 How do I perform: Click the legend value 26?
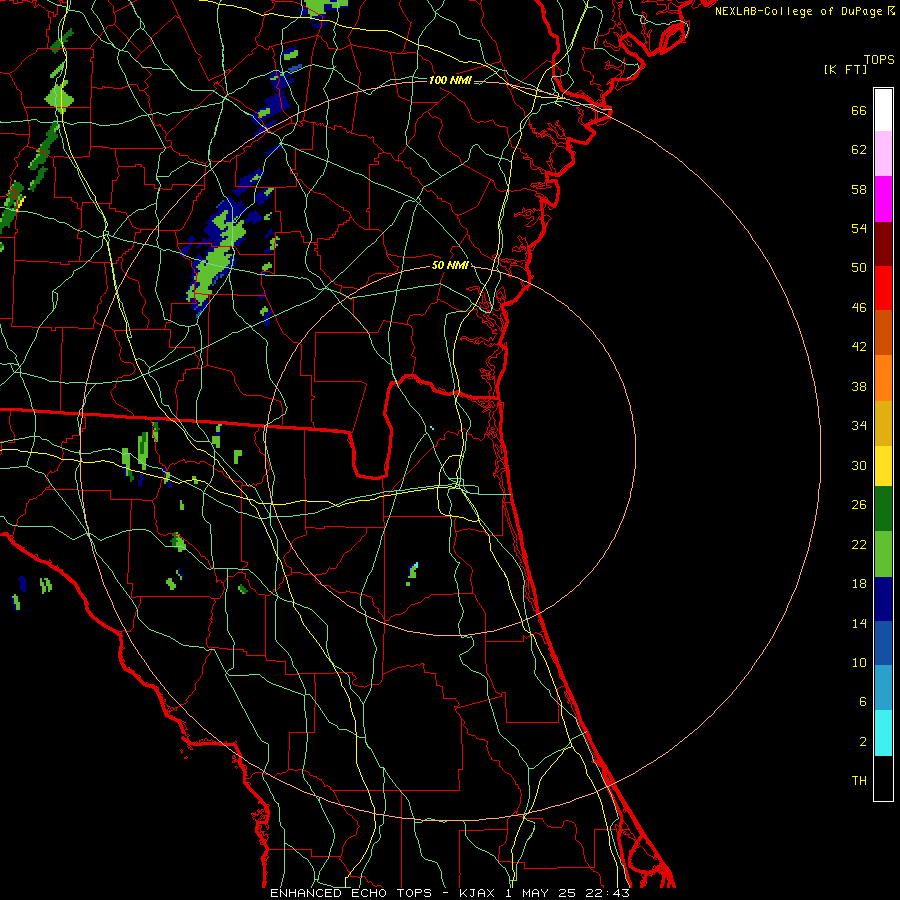coord(859,505)
